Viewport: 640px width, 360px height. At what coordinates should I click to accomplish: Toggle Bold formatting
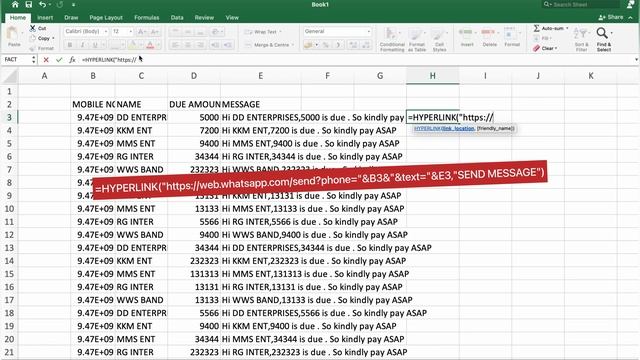(70, 44)
